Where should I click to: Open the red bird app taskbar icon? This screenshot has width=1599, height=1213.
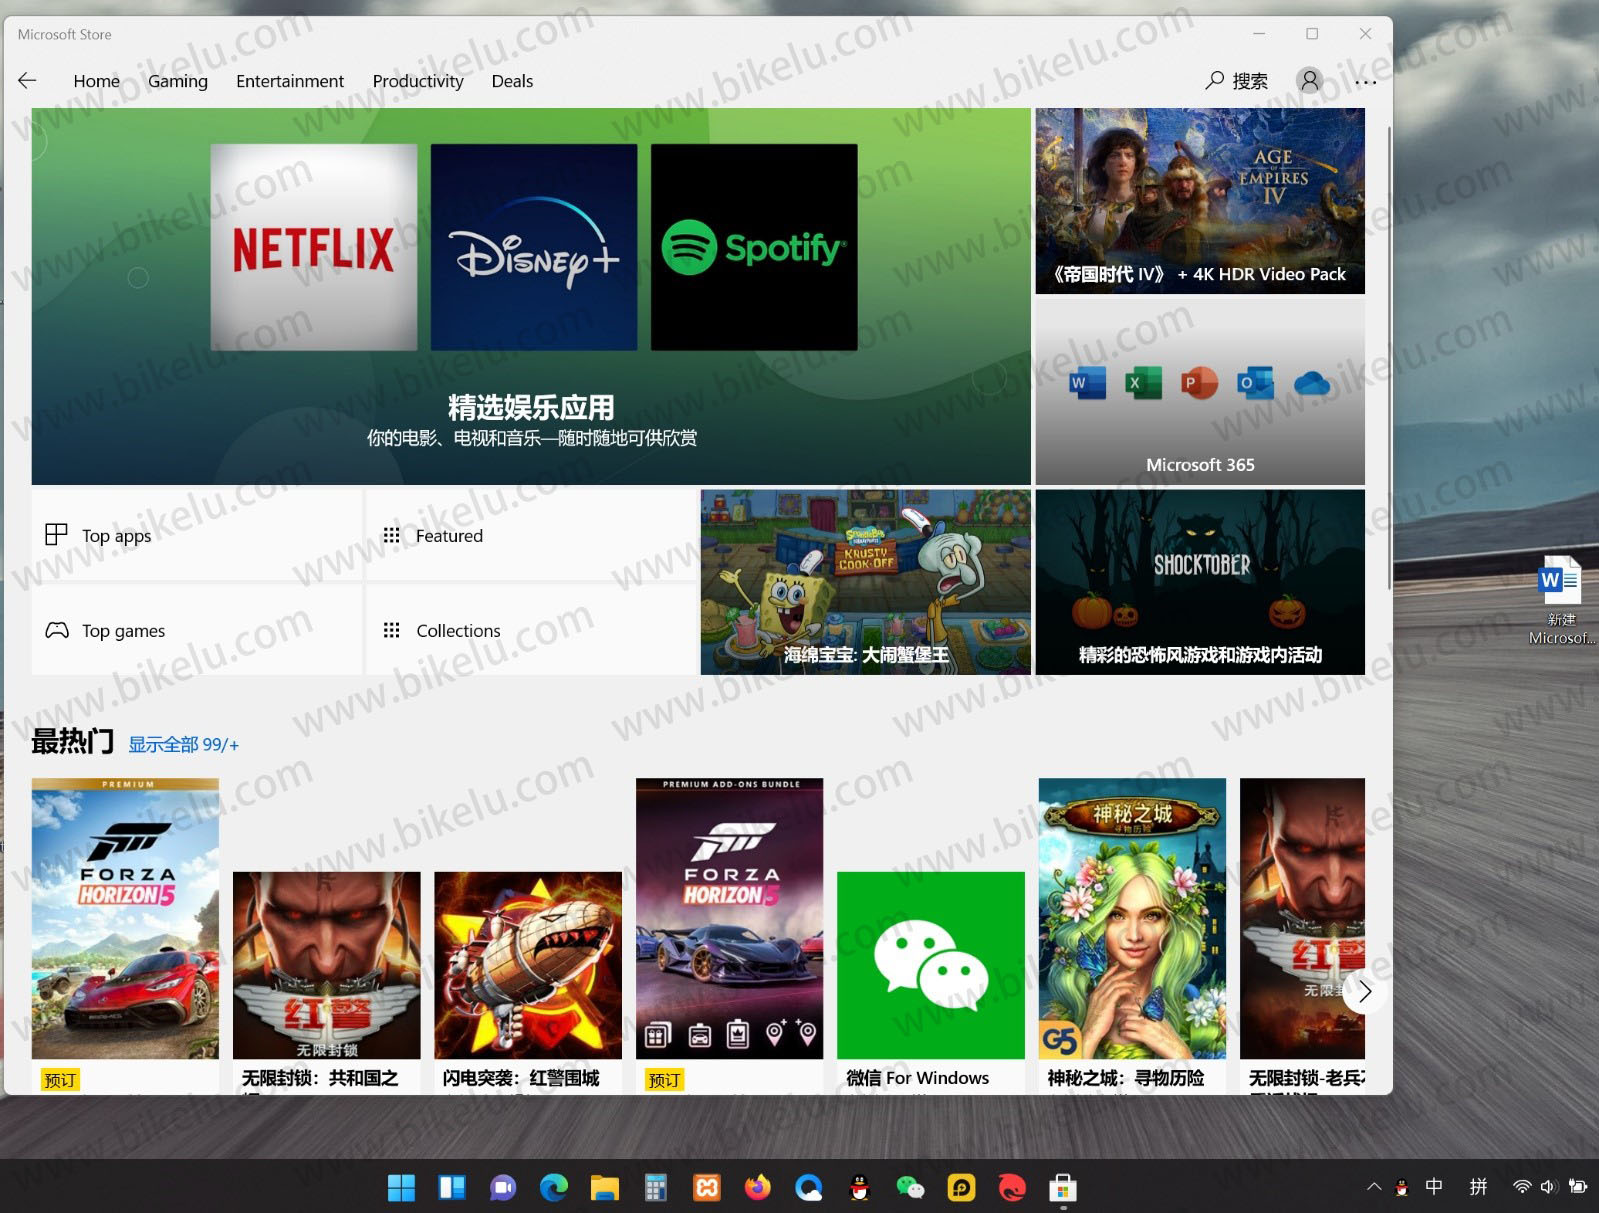1012,1187
